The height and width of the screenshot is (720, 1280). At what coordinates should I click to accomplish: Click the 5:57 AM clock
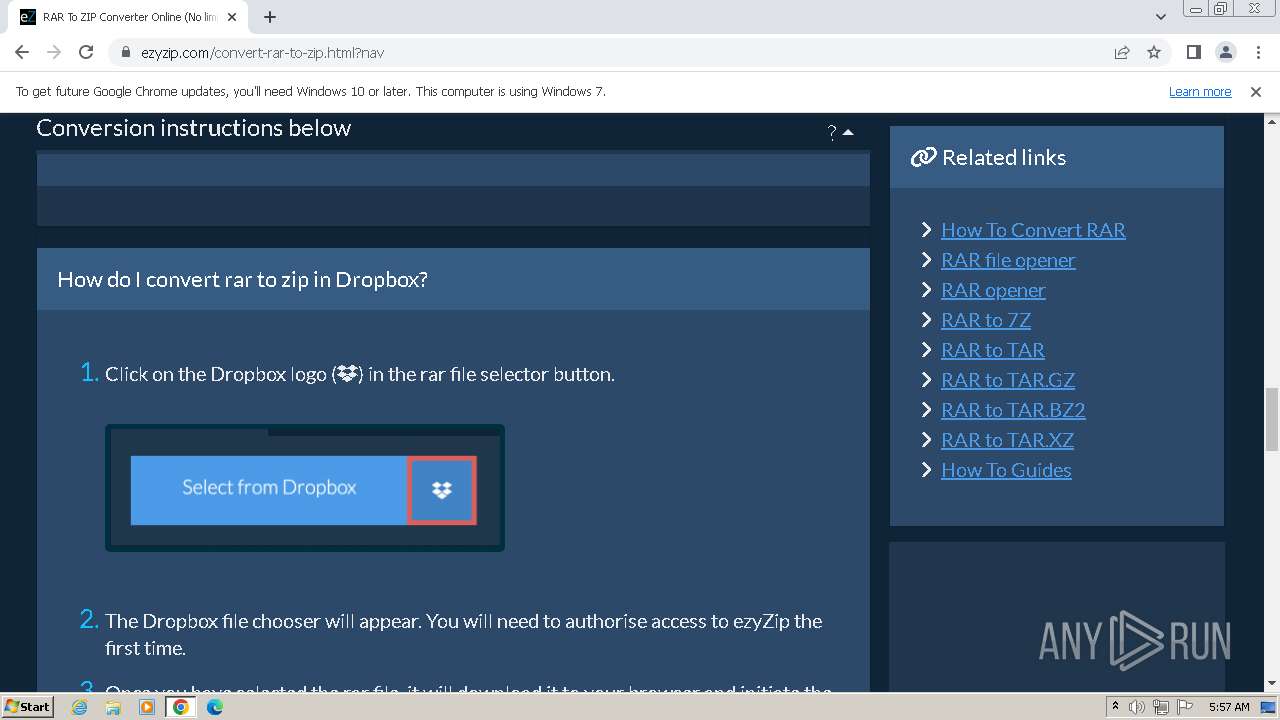pyautogui.click(x=1229, y=706)
